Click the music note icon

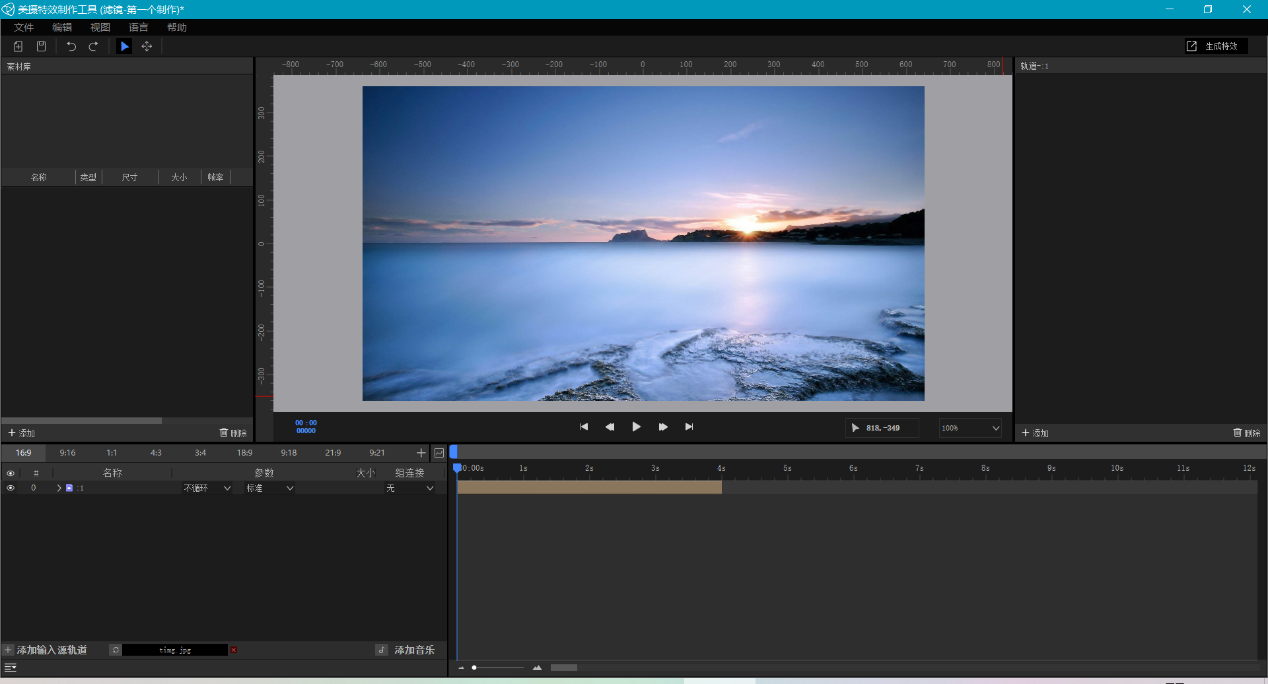[x=382, y=650]
